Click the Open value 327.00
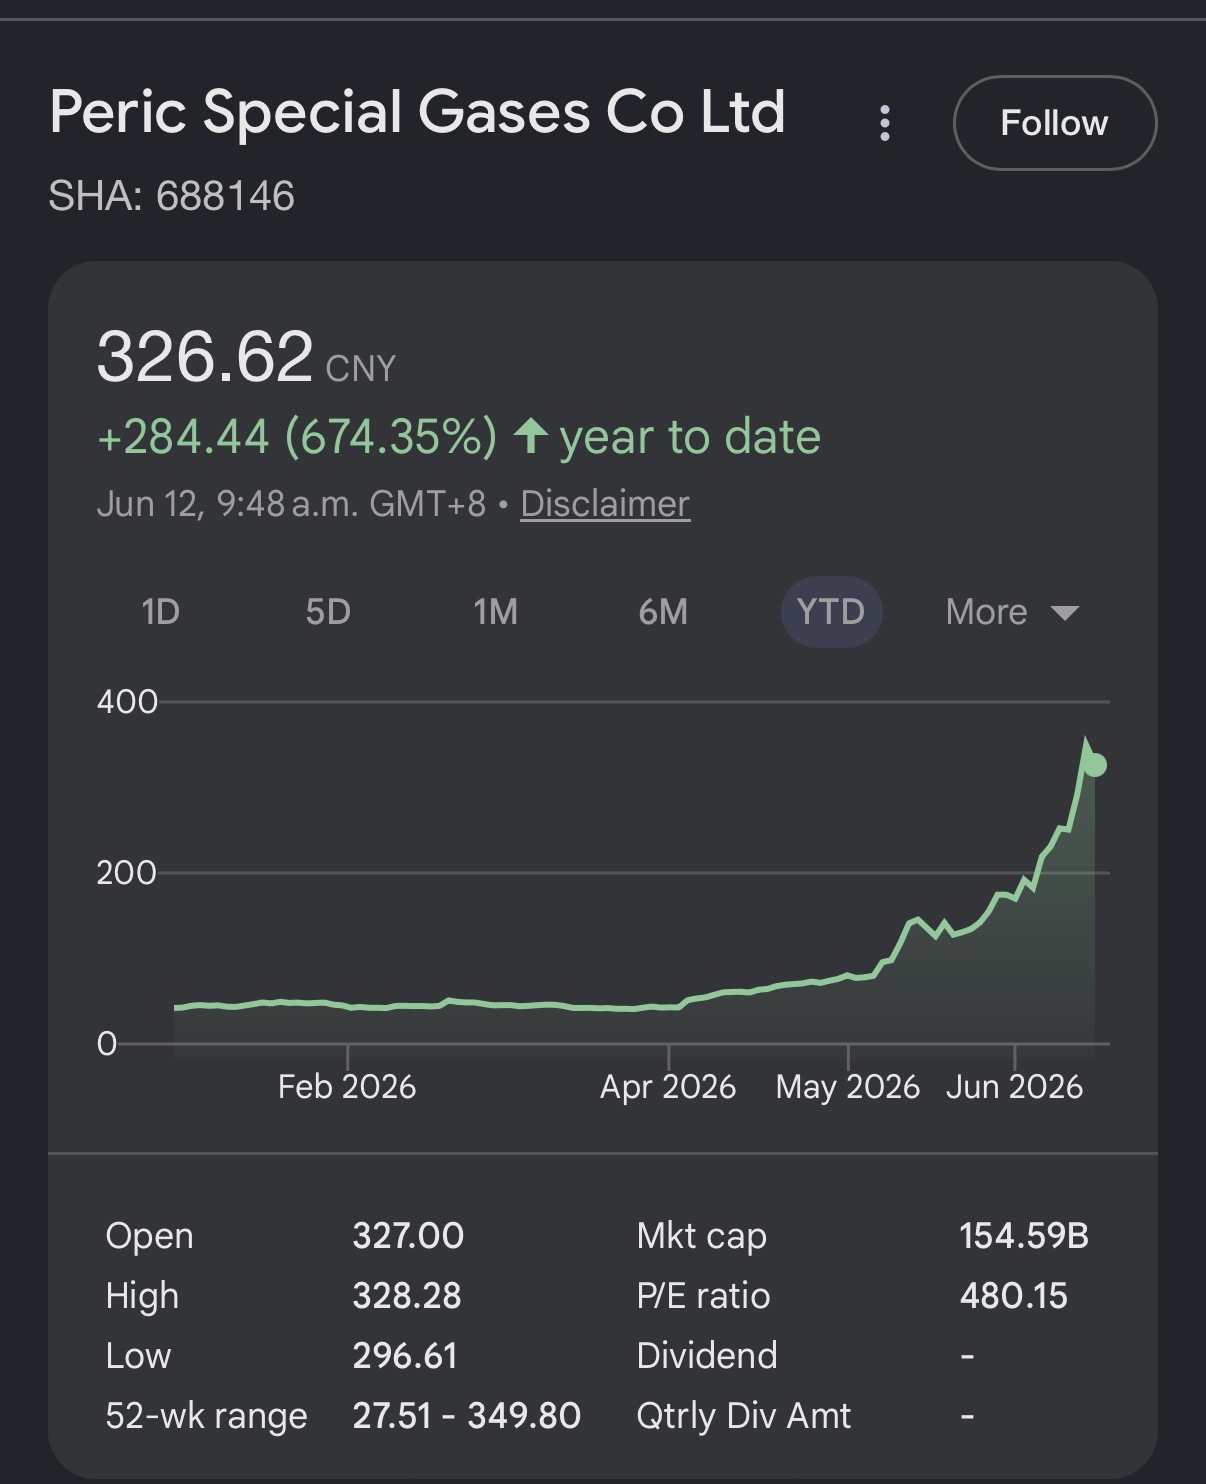The image size is (1206, 1484). [x=408, y=1236]
